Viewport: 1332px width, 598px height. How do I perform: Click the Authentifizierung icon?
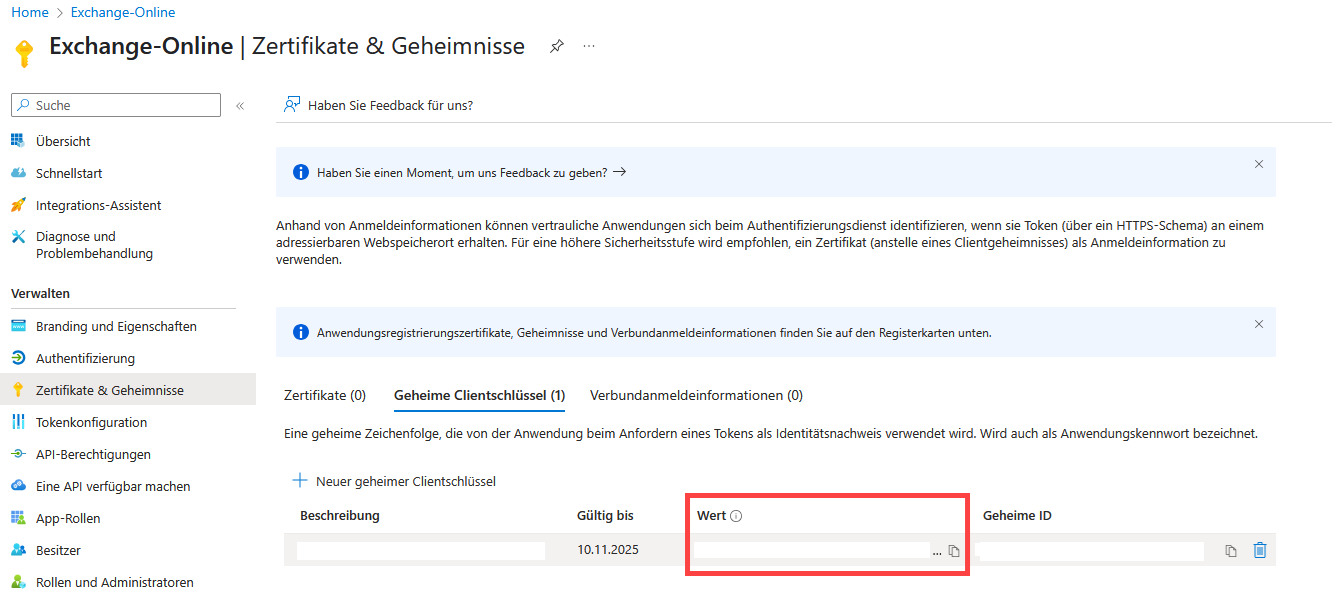pyautogui.click(x=18, y=358)
